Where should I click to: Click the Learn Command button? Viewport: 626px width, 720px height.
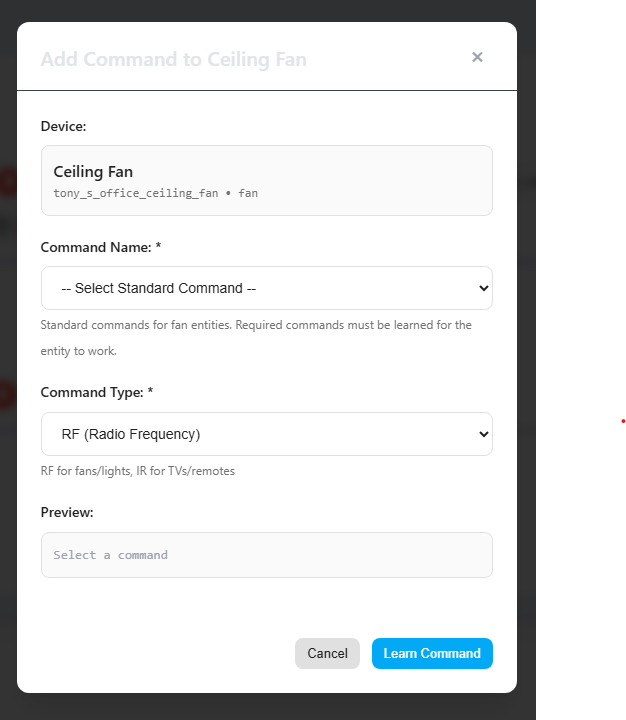point(432,653)
